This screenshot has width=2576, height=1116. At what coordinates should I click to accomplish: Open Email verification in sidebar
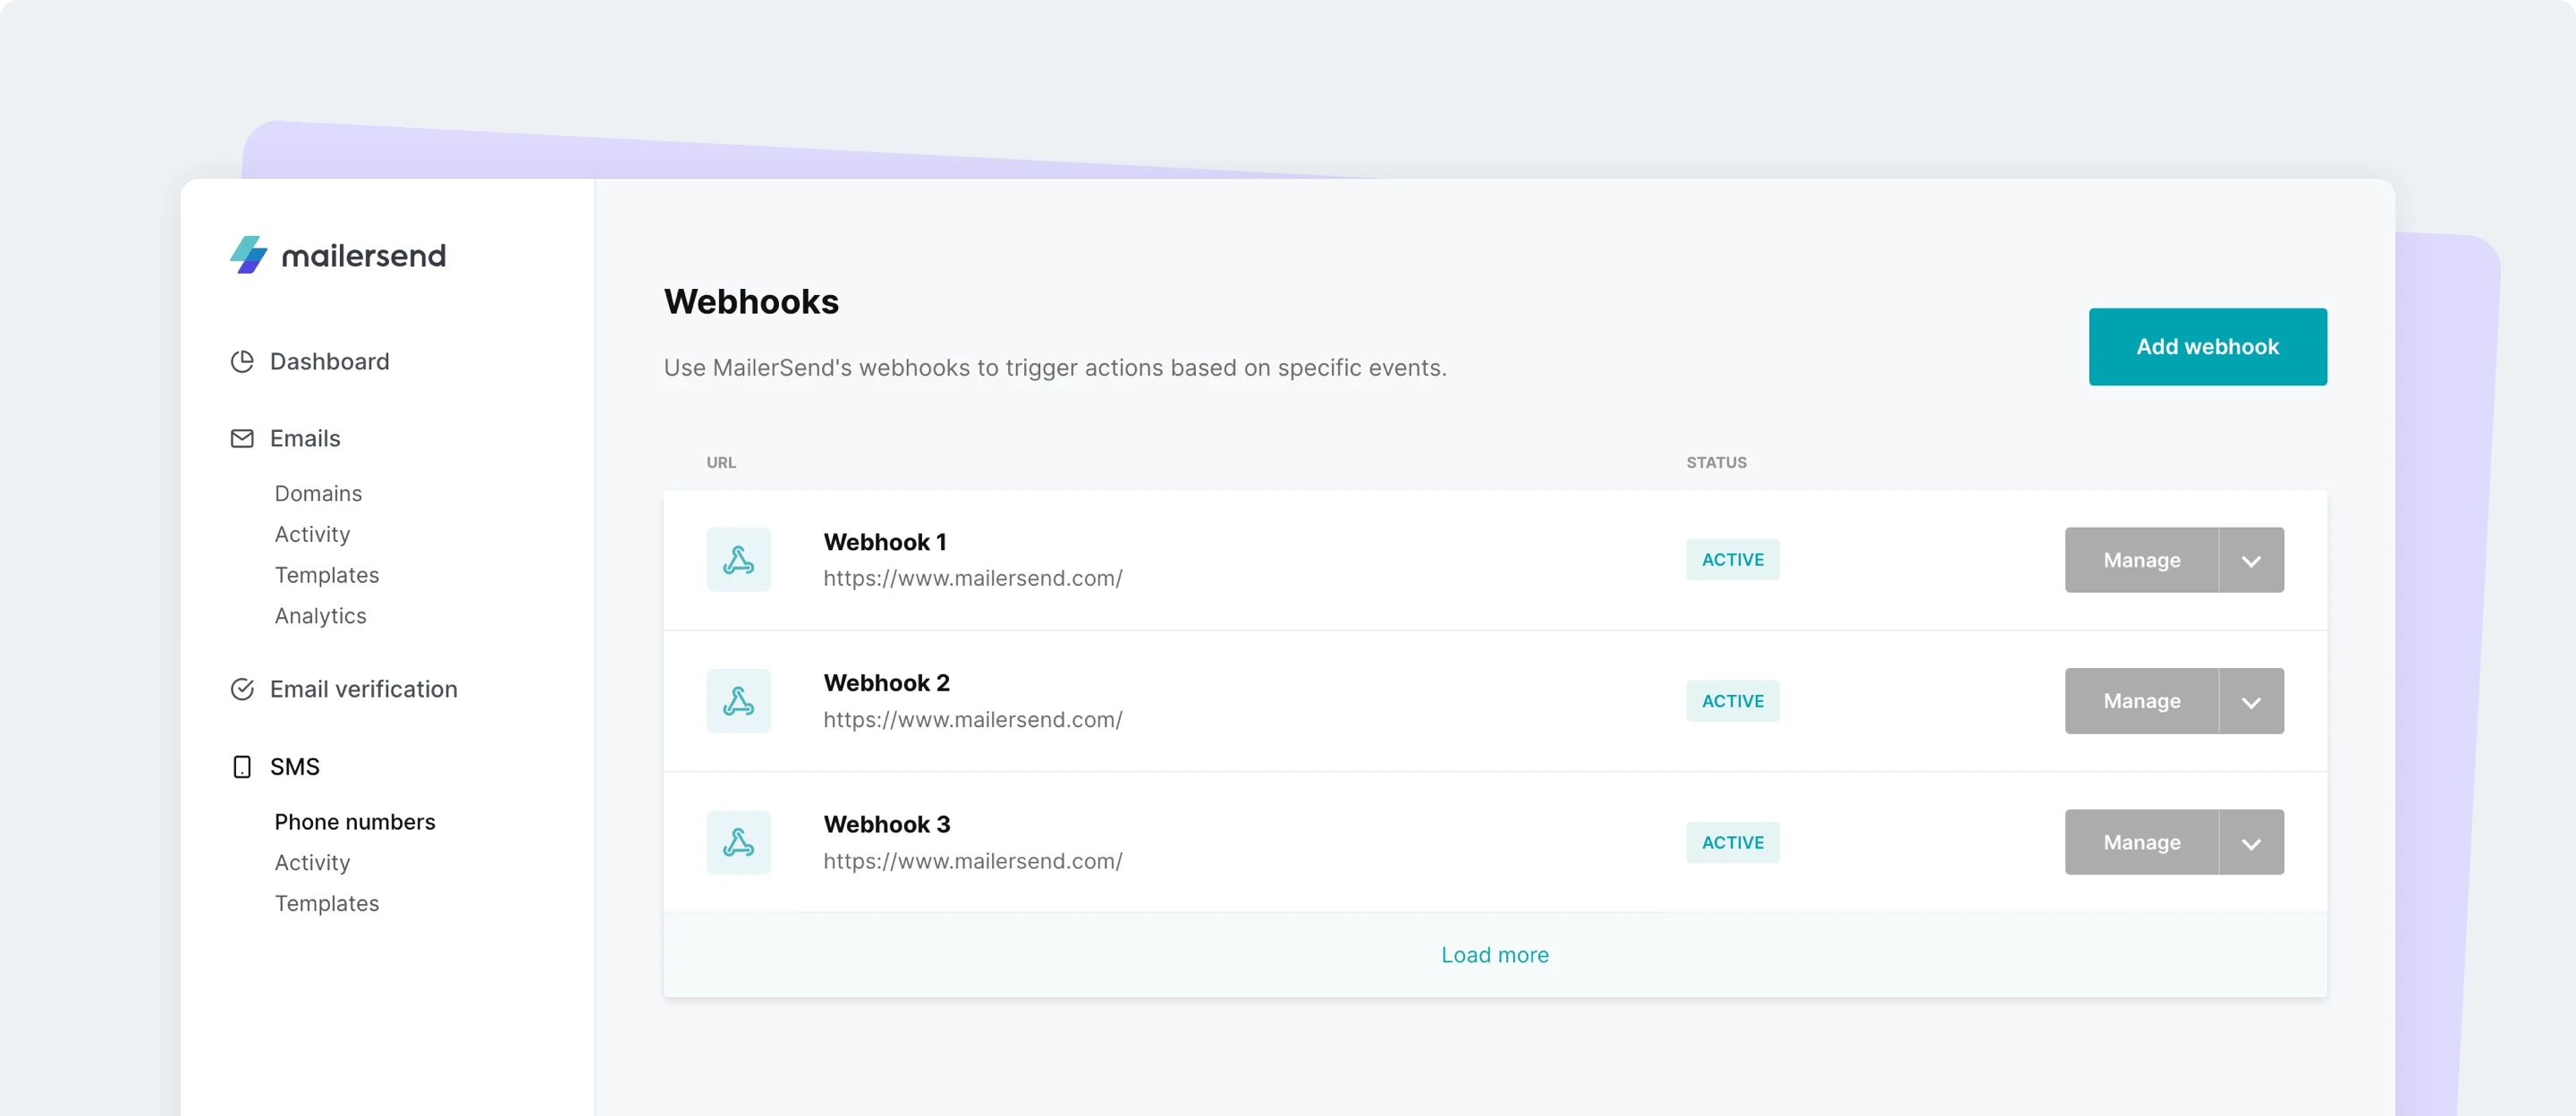point(363,689)
